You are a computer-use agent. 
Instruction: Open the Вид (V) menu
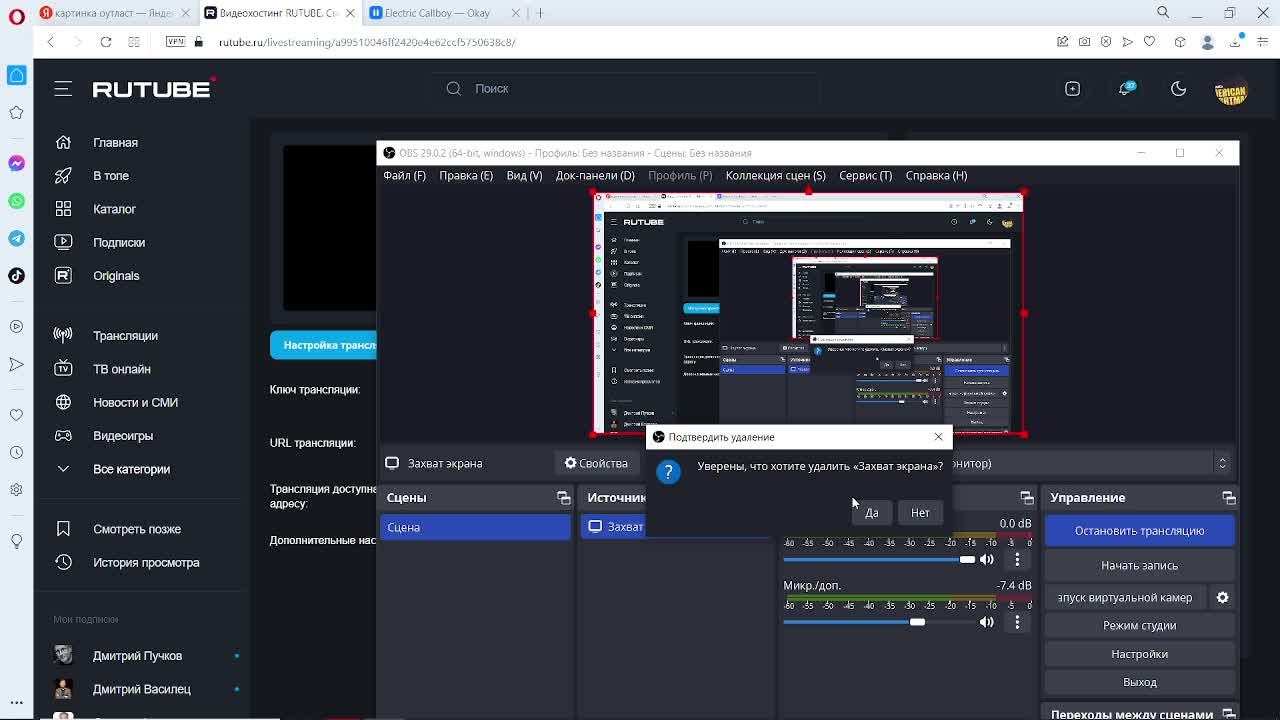click(x=524, y=175)
